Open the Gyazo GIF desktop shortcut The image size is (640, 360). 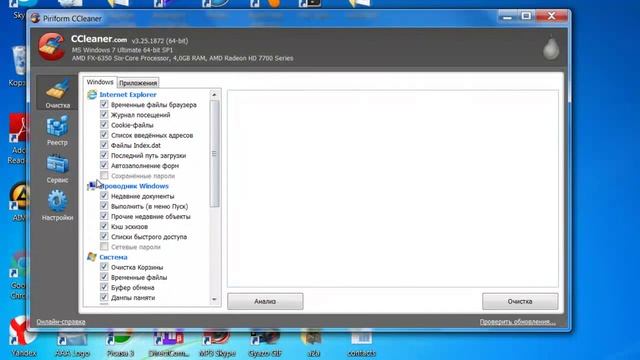[265, 342]
